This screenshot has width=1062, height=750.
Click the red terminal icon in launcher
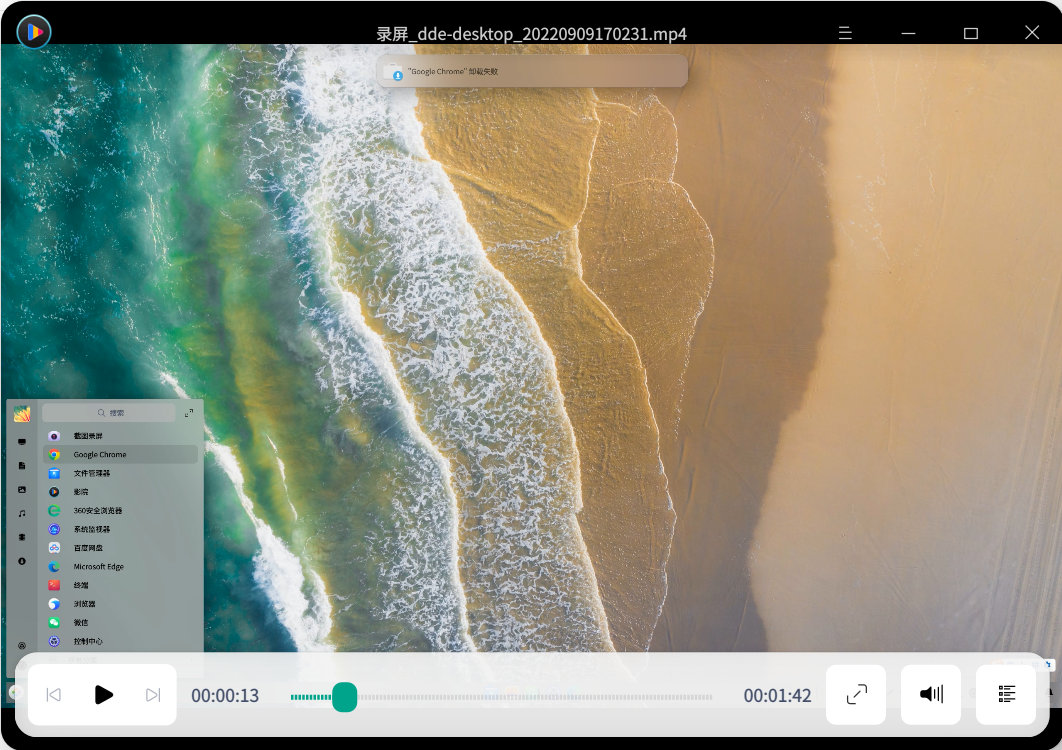tap(55, 585)
